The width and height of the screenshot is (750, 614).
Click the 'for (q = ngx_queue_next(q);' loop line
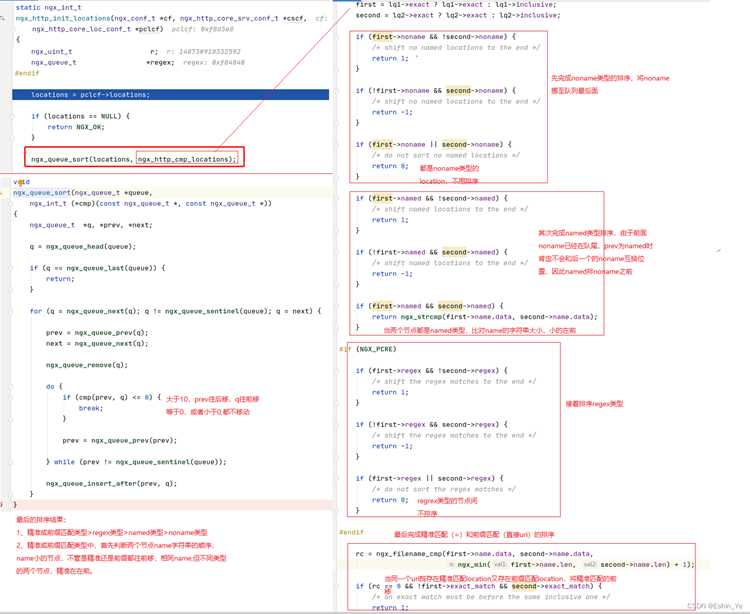coord(176,311)
